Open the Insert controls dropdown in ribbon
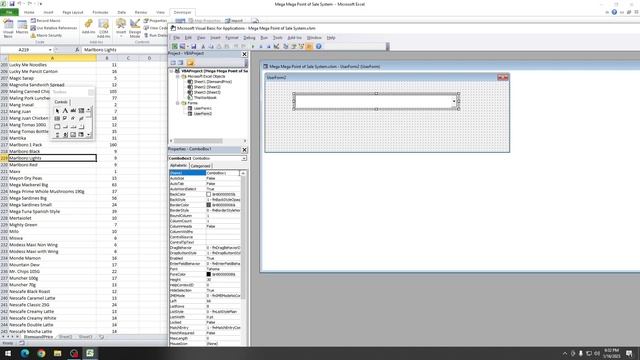Screen dimensions: 640x360 (x=121, y=27)
